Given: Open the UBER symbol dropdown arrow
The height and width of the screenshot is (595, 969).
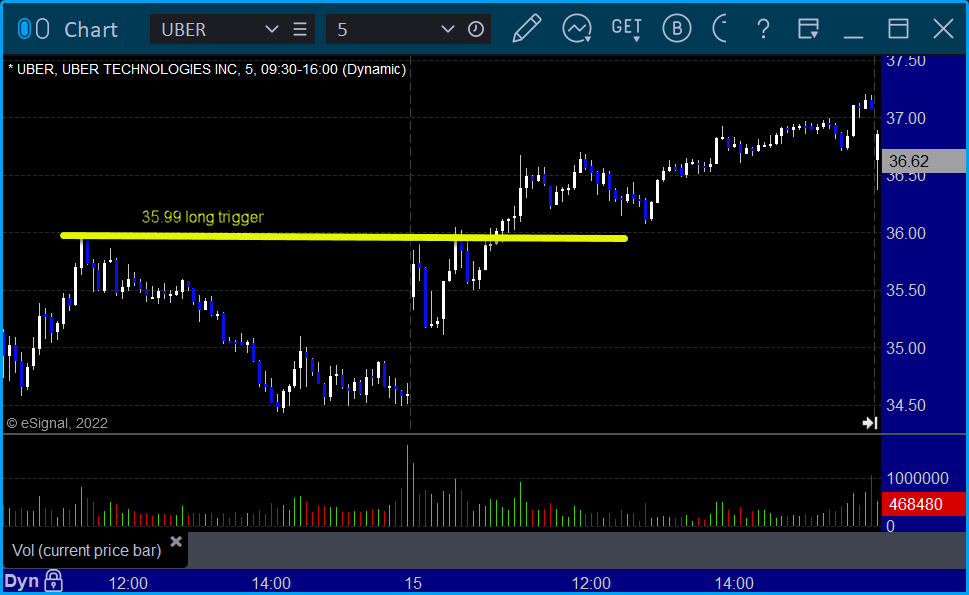Looking at the screenshot, I should tap(271, 29).
